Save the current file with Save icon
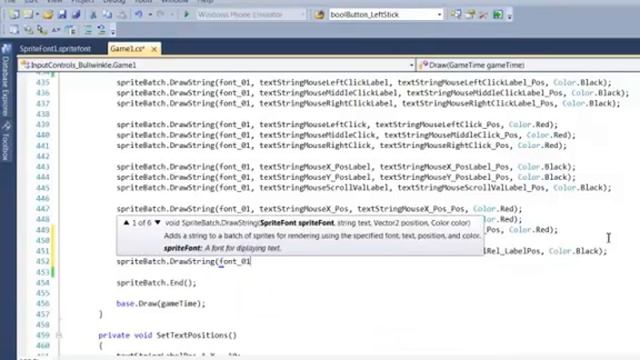 [x=62, y=15]
